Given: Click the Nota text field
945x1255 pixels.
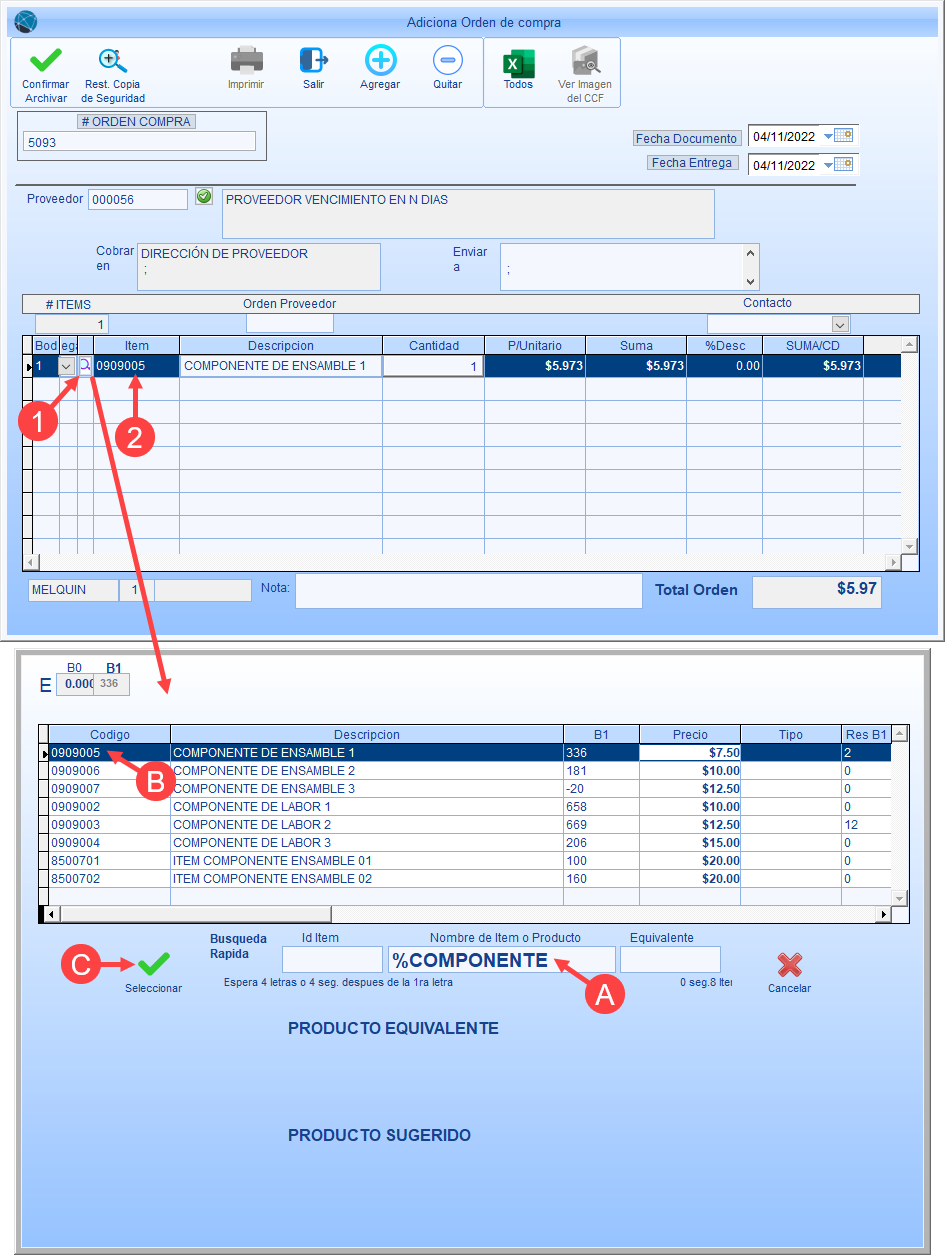Looking at the screenshot, I should [468, 590].
